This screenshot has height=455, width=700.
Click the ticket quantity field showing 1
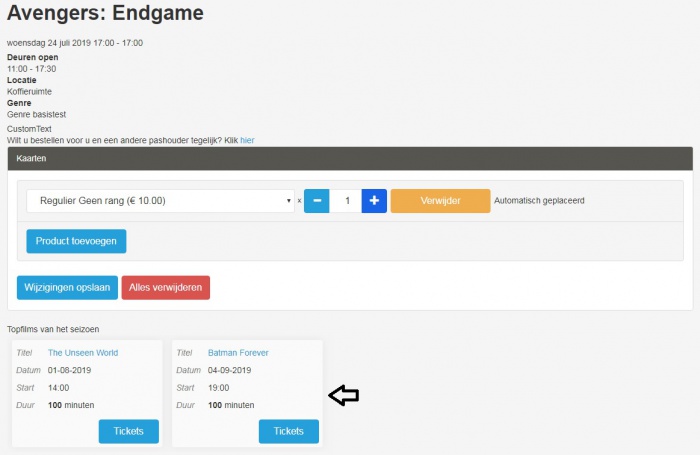tap(346, 201)
